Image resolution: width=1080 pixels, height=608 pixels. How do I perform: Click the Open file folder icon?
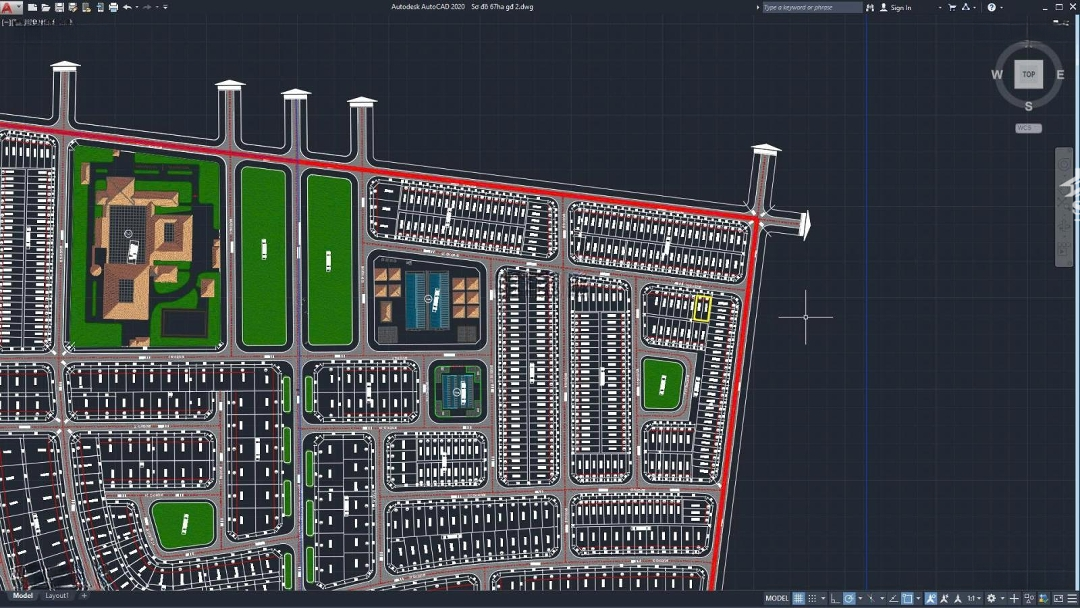[46, 7]
